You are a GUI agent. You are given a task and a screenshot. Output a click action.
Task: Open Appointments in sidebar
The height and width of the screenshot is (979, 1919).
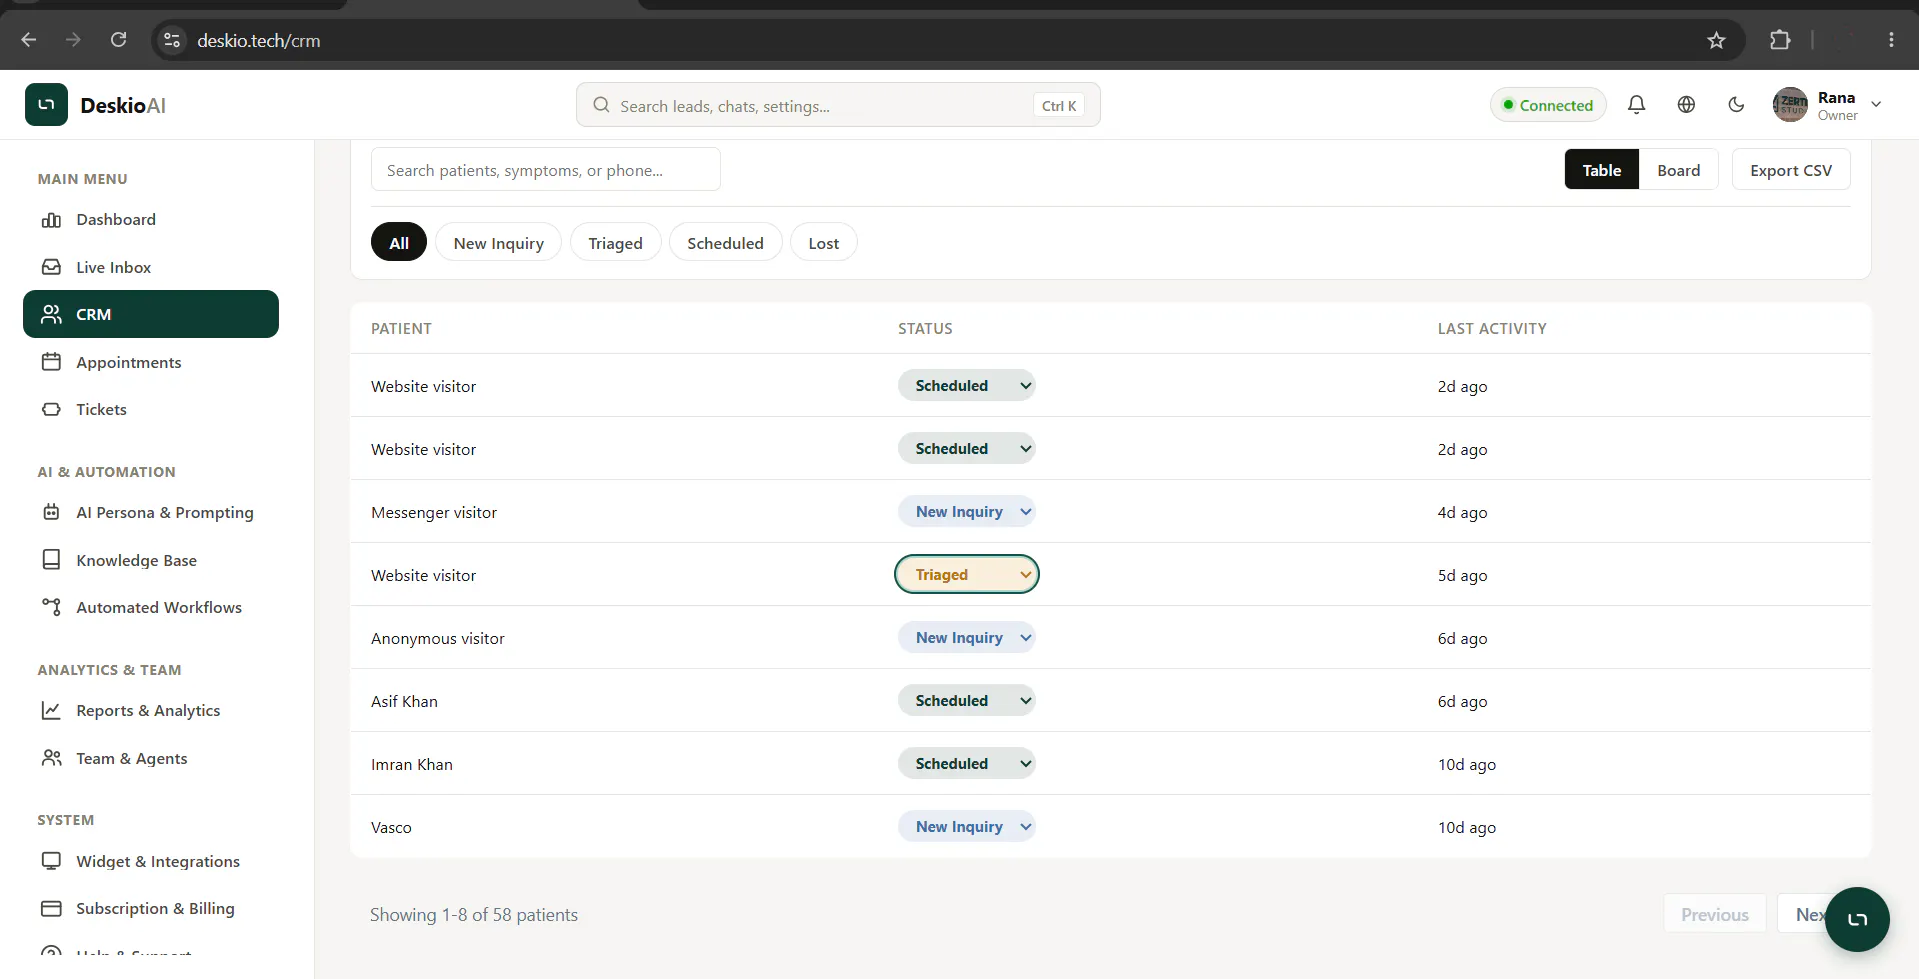pyautogui.click(x=151, y=362)
